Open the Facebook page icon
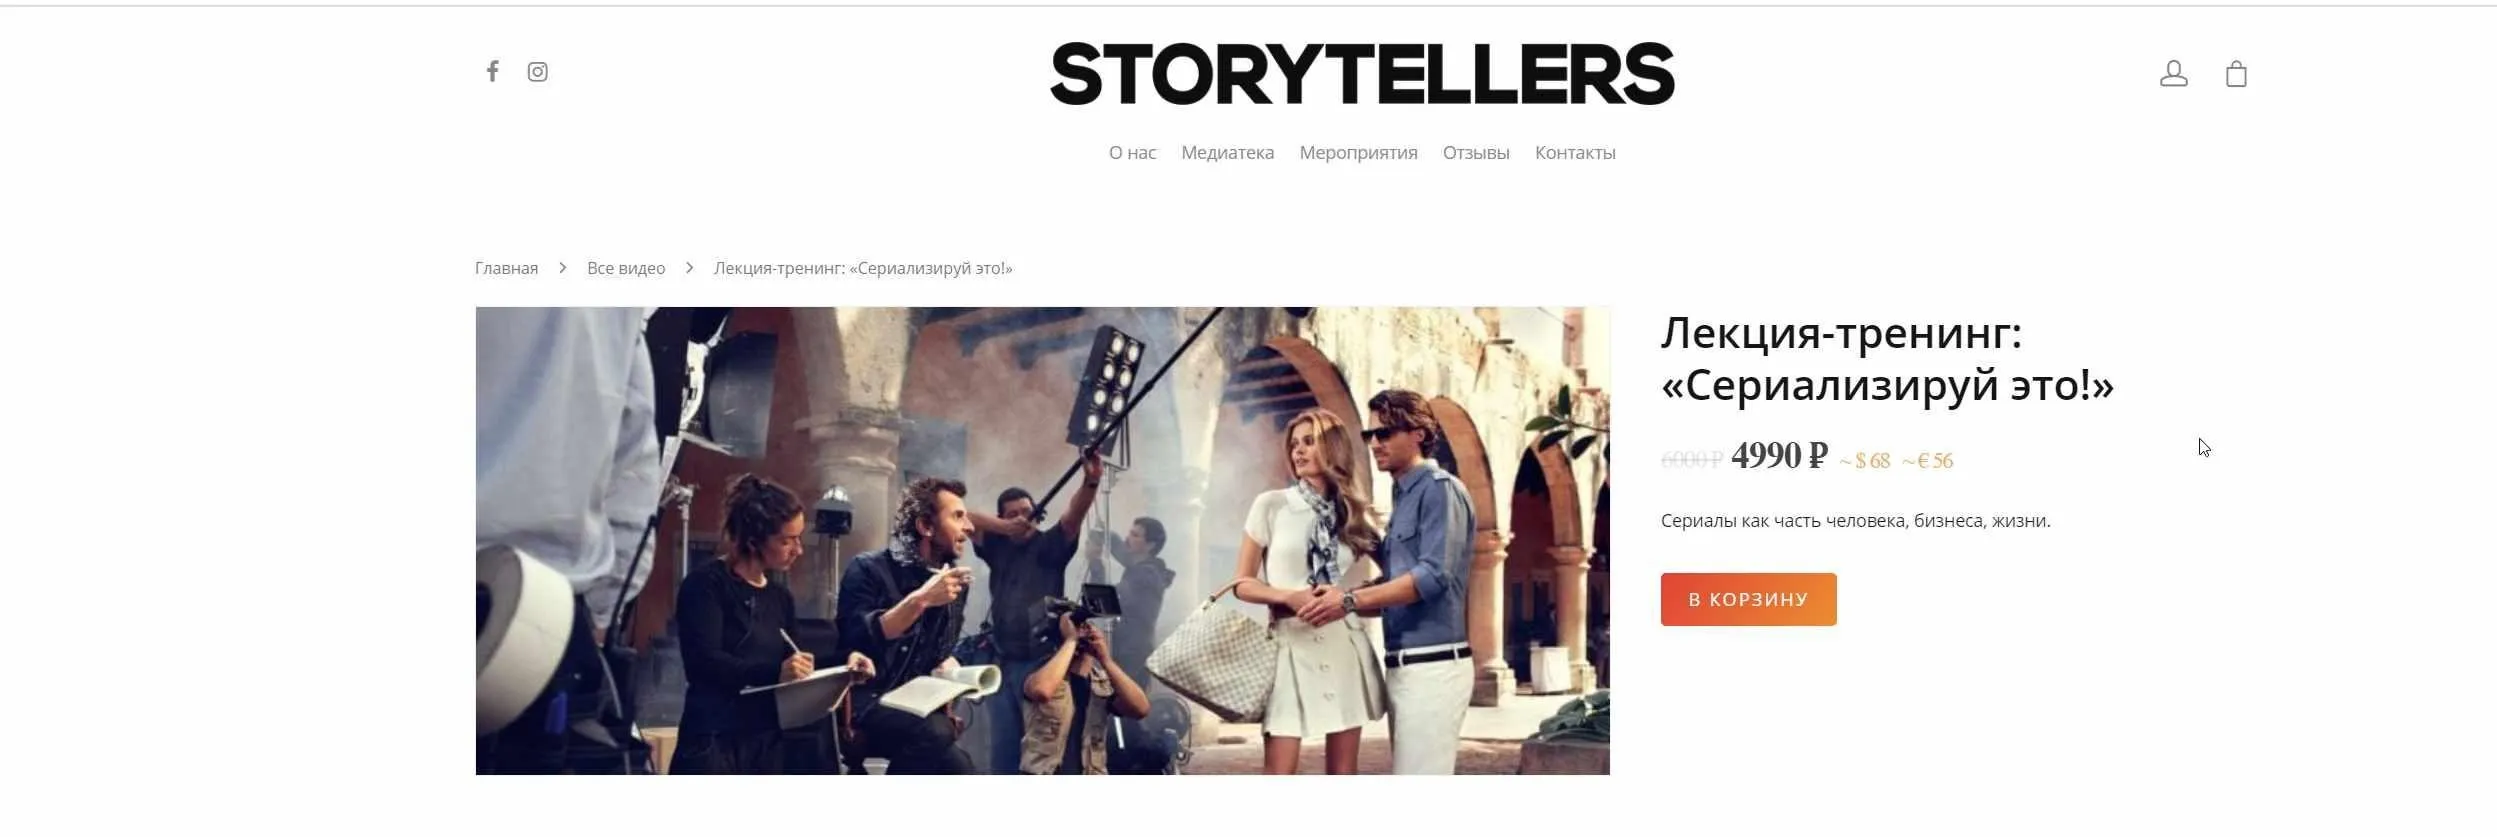Screen dimensions: 2497x837 [x=492, y=71]
